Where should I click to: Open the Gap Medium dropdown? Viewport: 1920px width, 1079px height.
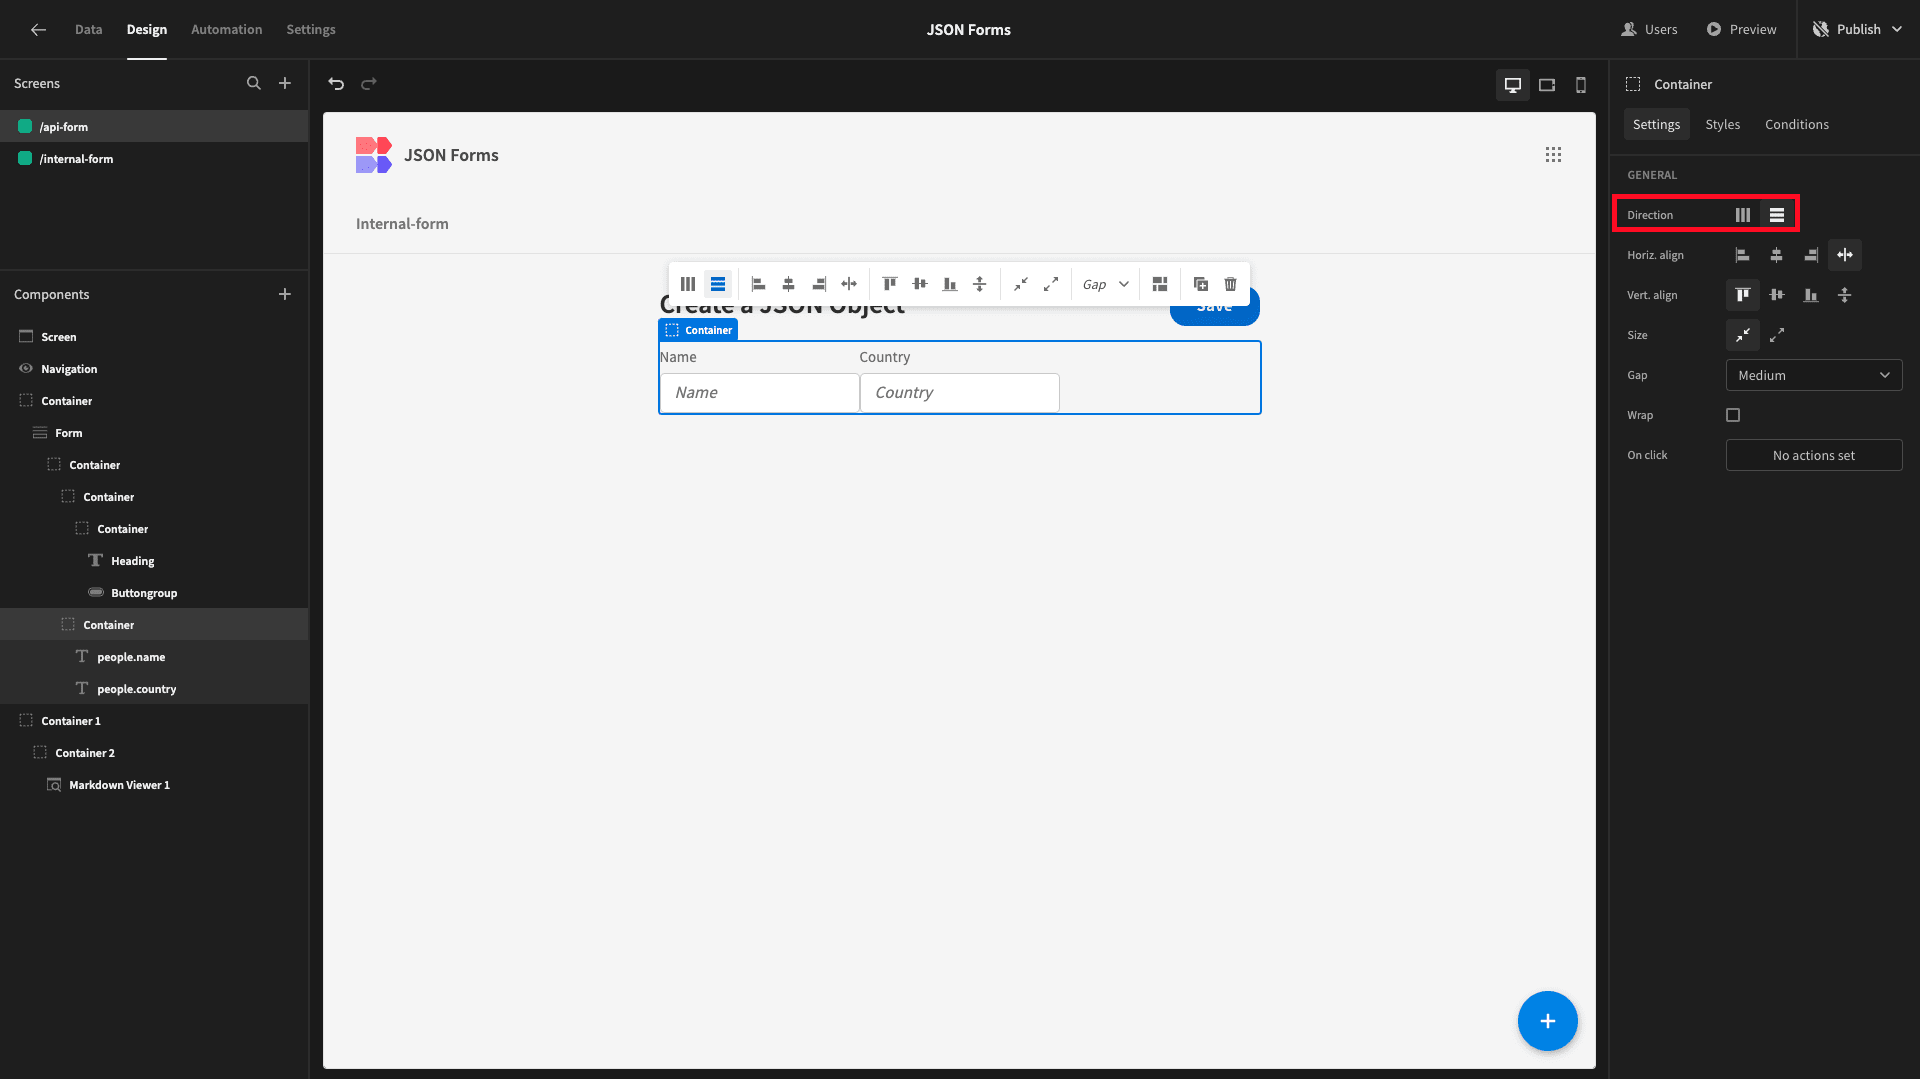pos(1814,375)
